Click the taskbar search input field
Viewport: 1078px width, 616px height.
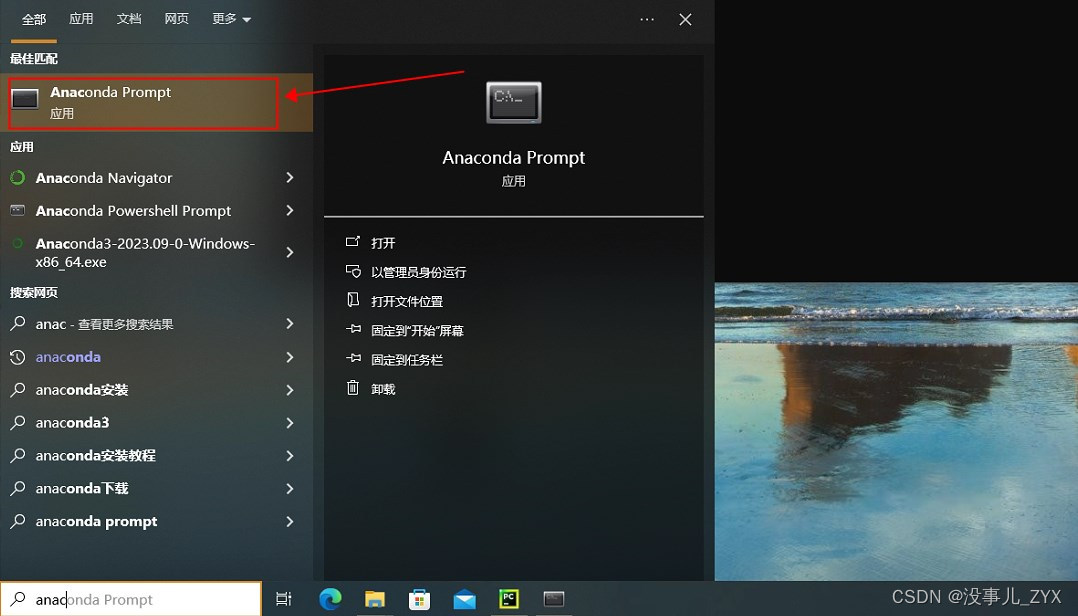[x=131, y=600]
